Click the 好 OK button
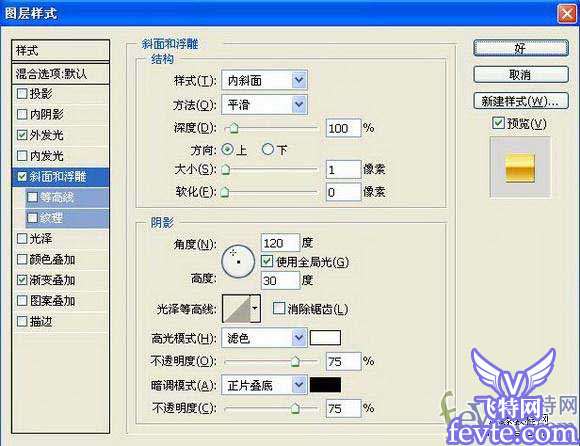Screen dimensions: 580x446 click(521, 48)
